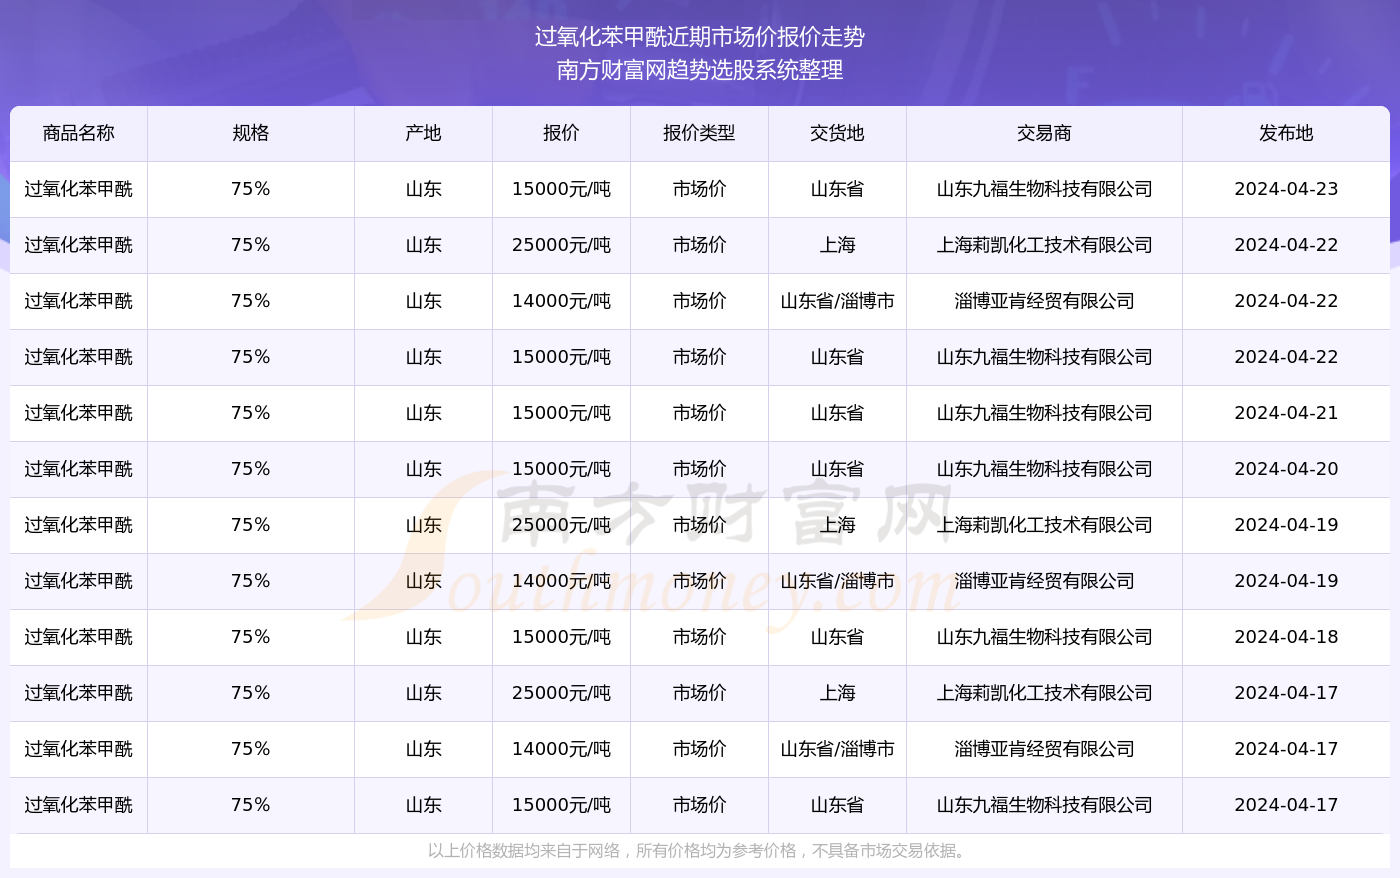Select 15000元/吨 in the 2024-04-21 row
The width and height of the screenshot is (1400, 878).
(561, 413)
